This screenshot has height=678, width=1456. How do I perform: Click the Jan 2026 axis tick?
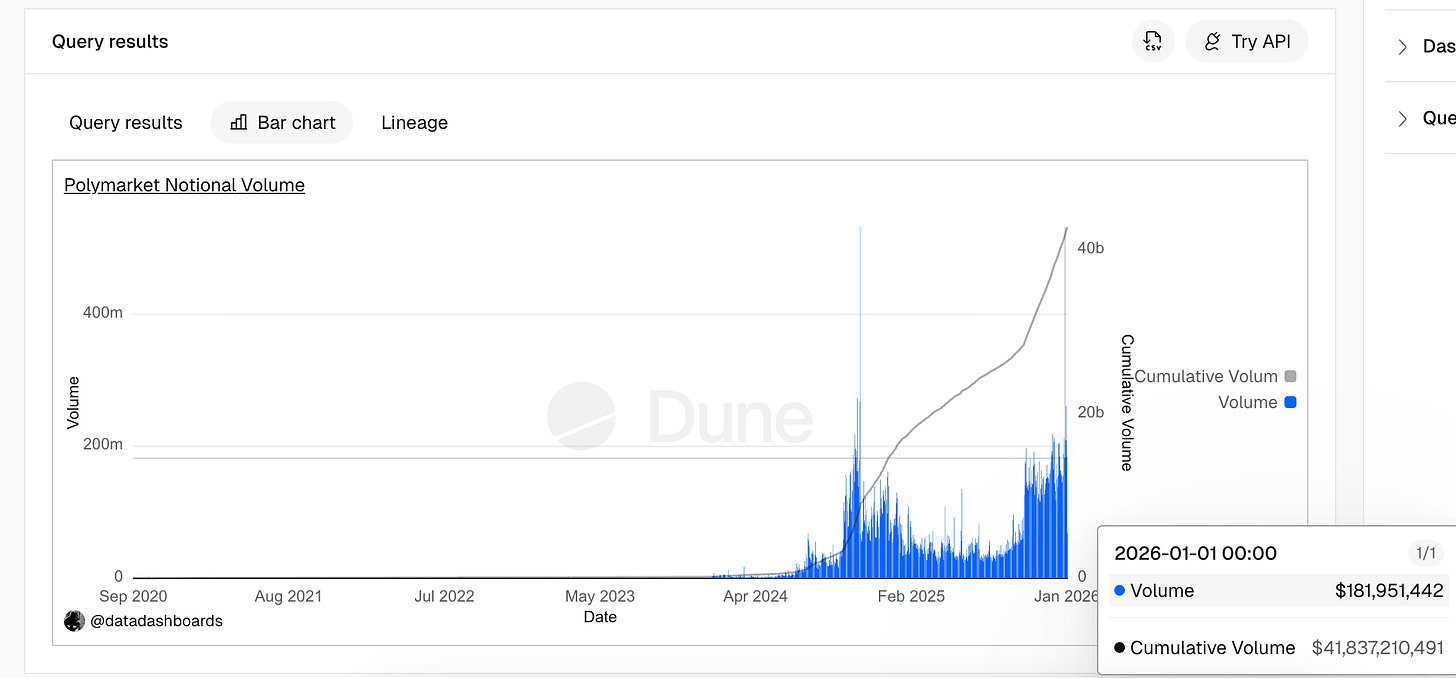pyautogui.click(x=1065, y=596)
